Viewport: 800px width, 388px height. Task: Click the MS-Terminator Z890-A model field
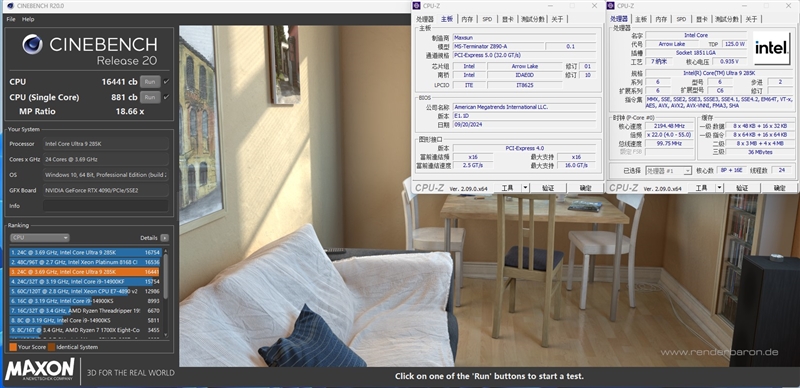click(497, 46)
